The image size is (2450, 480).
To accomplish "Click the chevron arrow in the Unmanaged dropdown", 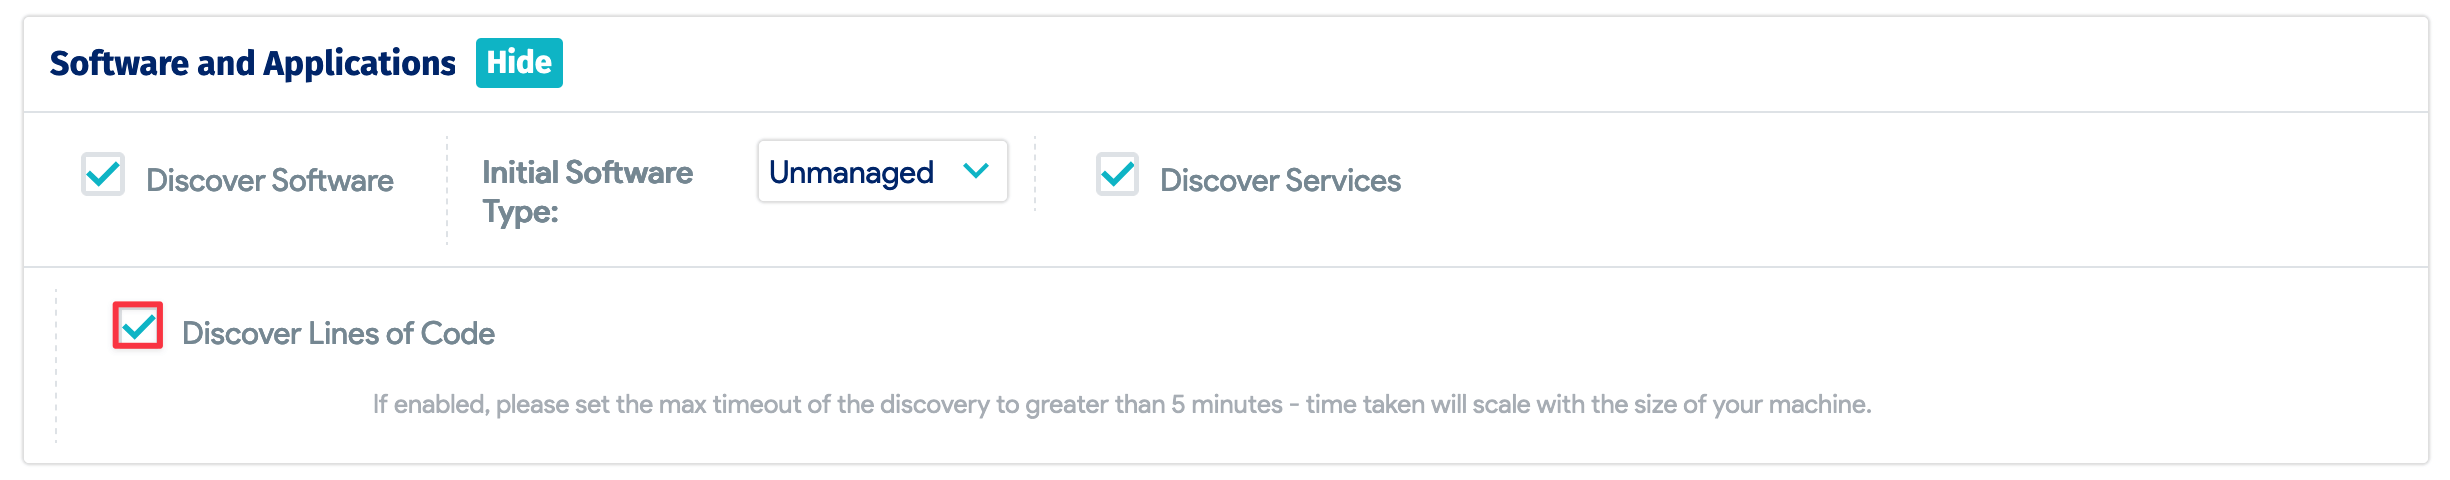I will tap(976, 171).
